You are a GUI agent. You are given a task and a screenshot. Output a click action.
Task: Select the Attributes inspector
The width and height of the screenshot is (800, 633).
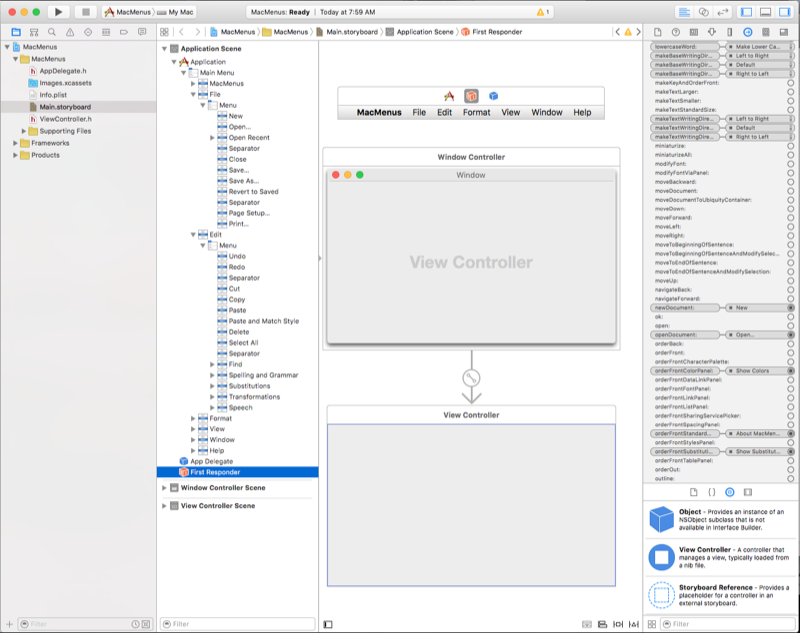point(712,33)
